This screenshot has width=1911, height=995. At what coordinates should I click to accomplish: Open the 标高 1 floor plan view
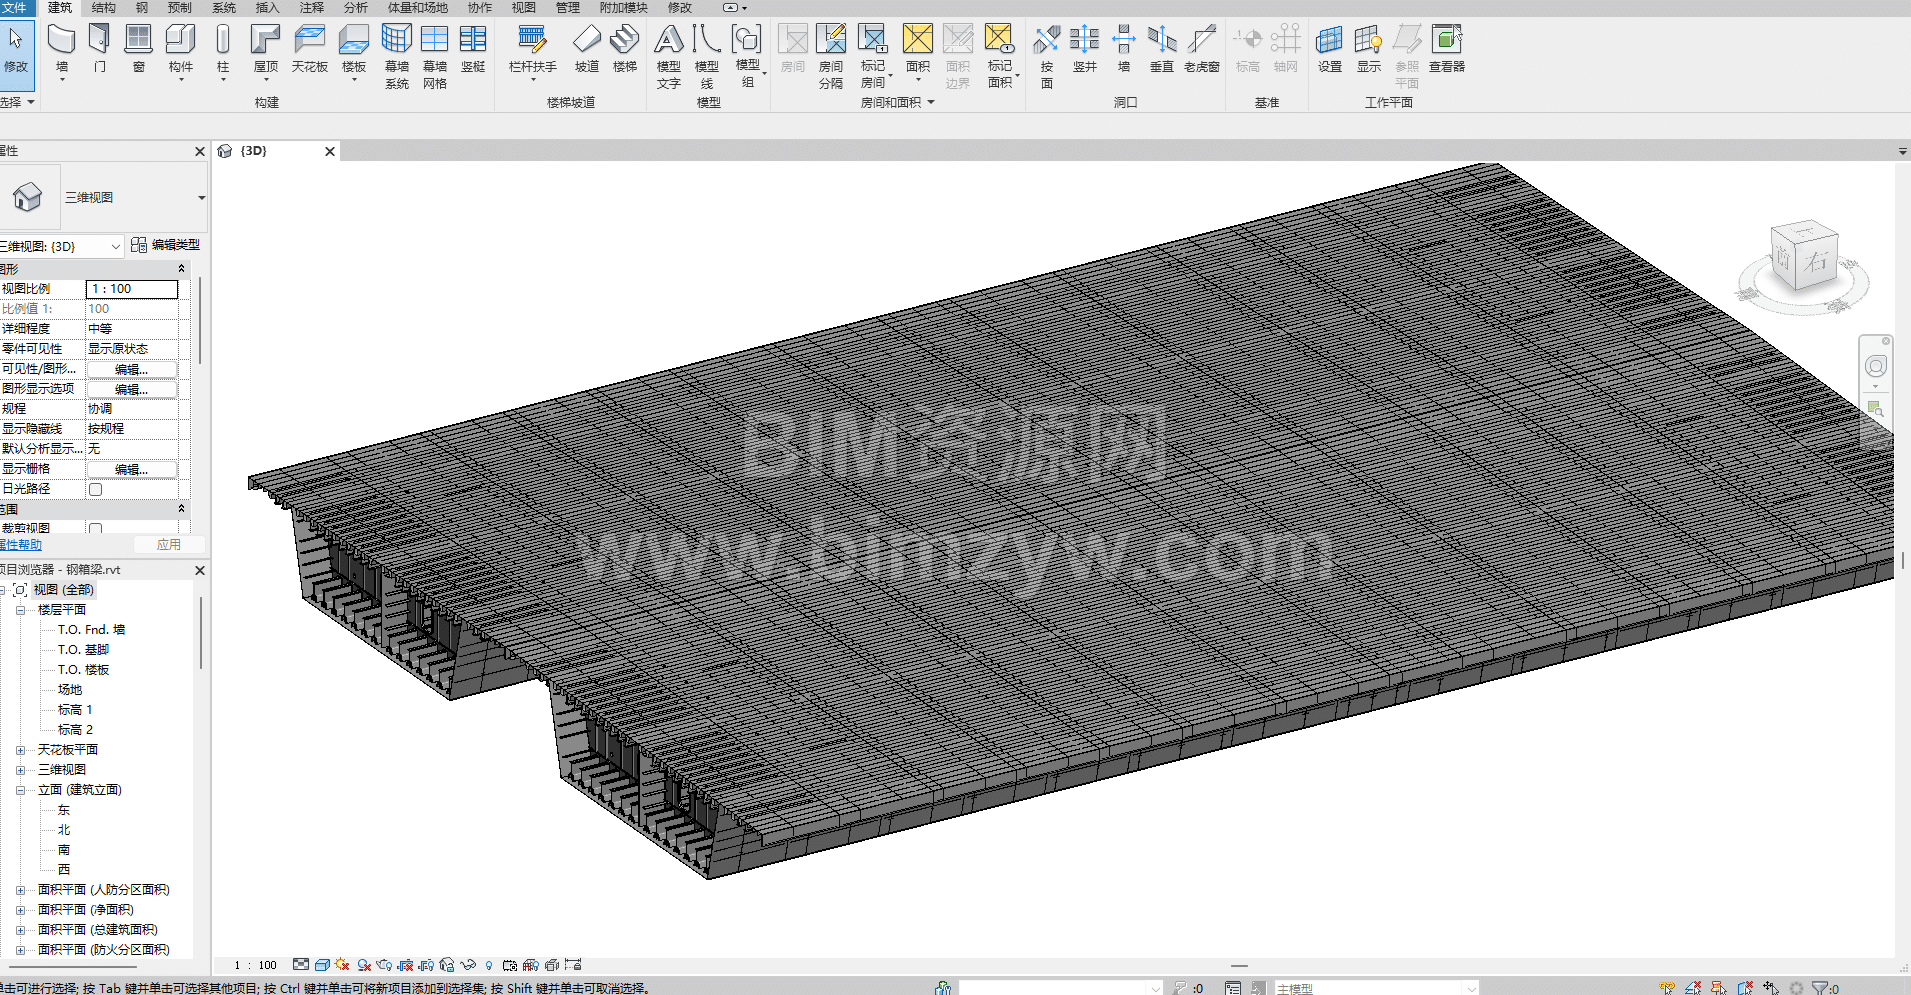[x=75, y=710]
